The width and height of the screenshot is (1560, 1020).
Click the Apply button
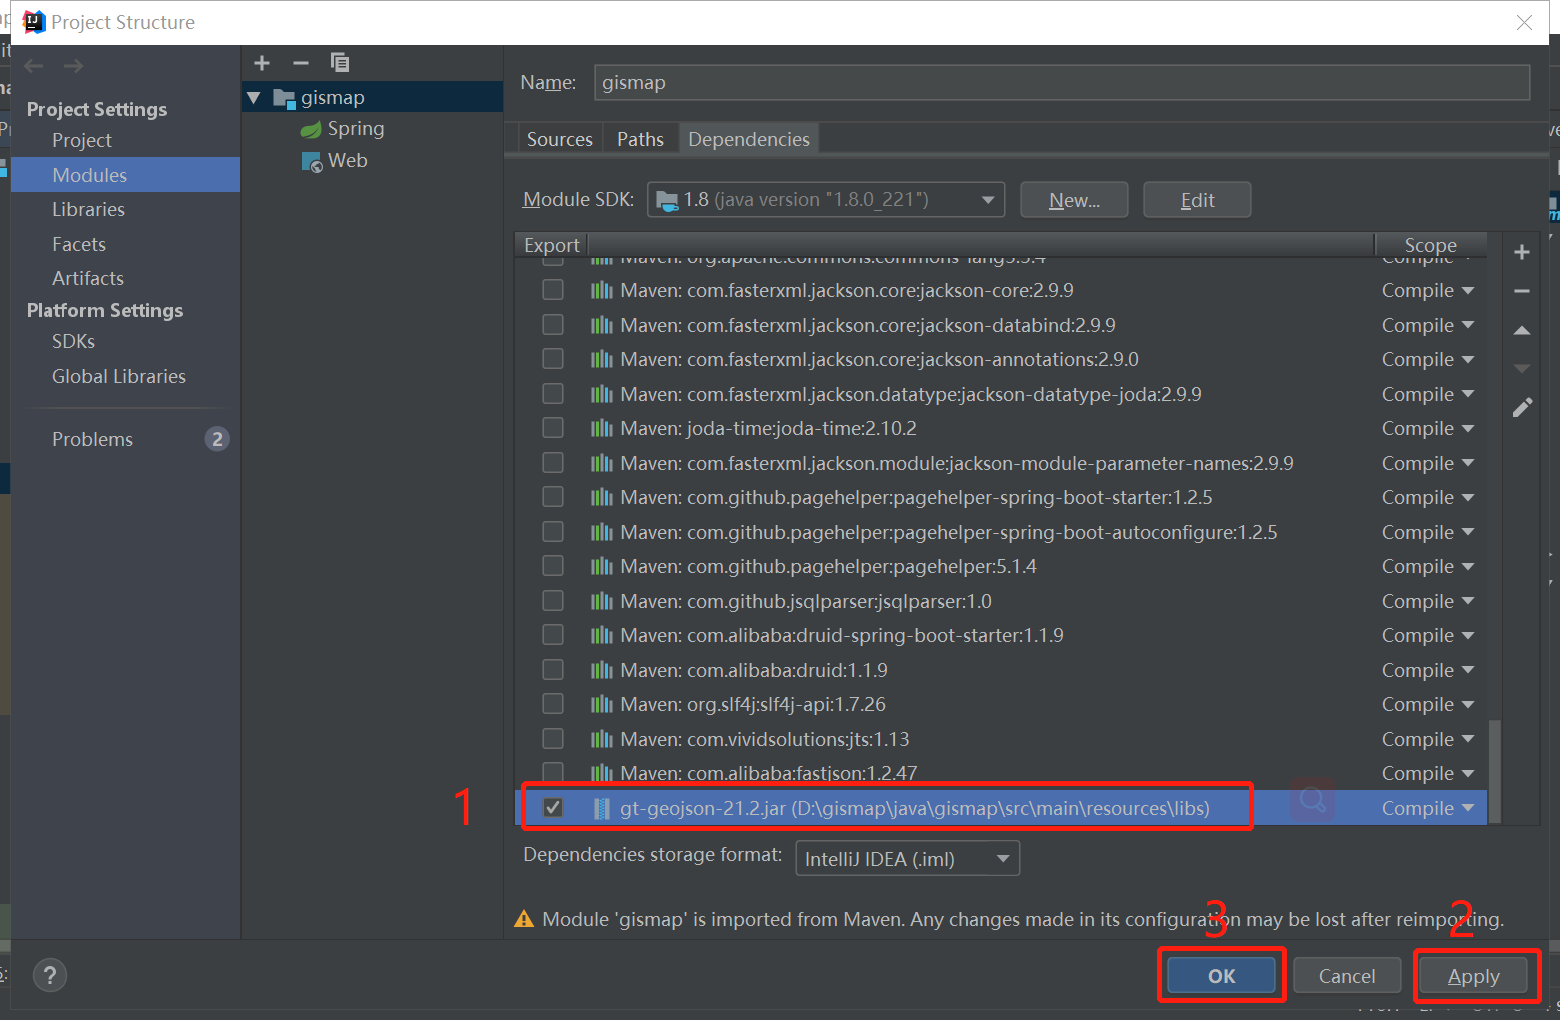coord(1474,976)
